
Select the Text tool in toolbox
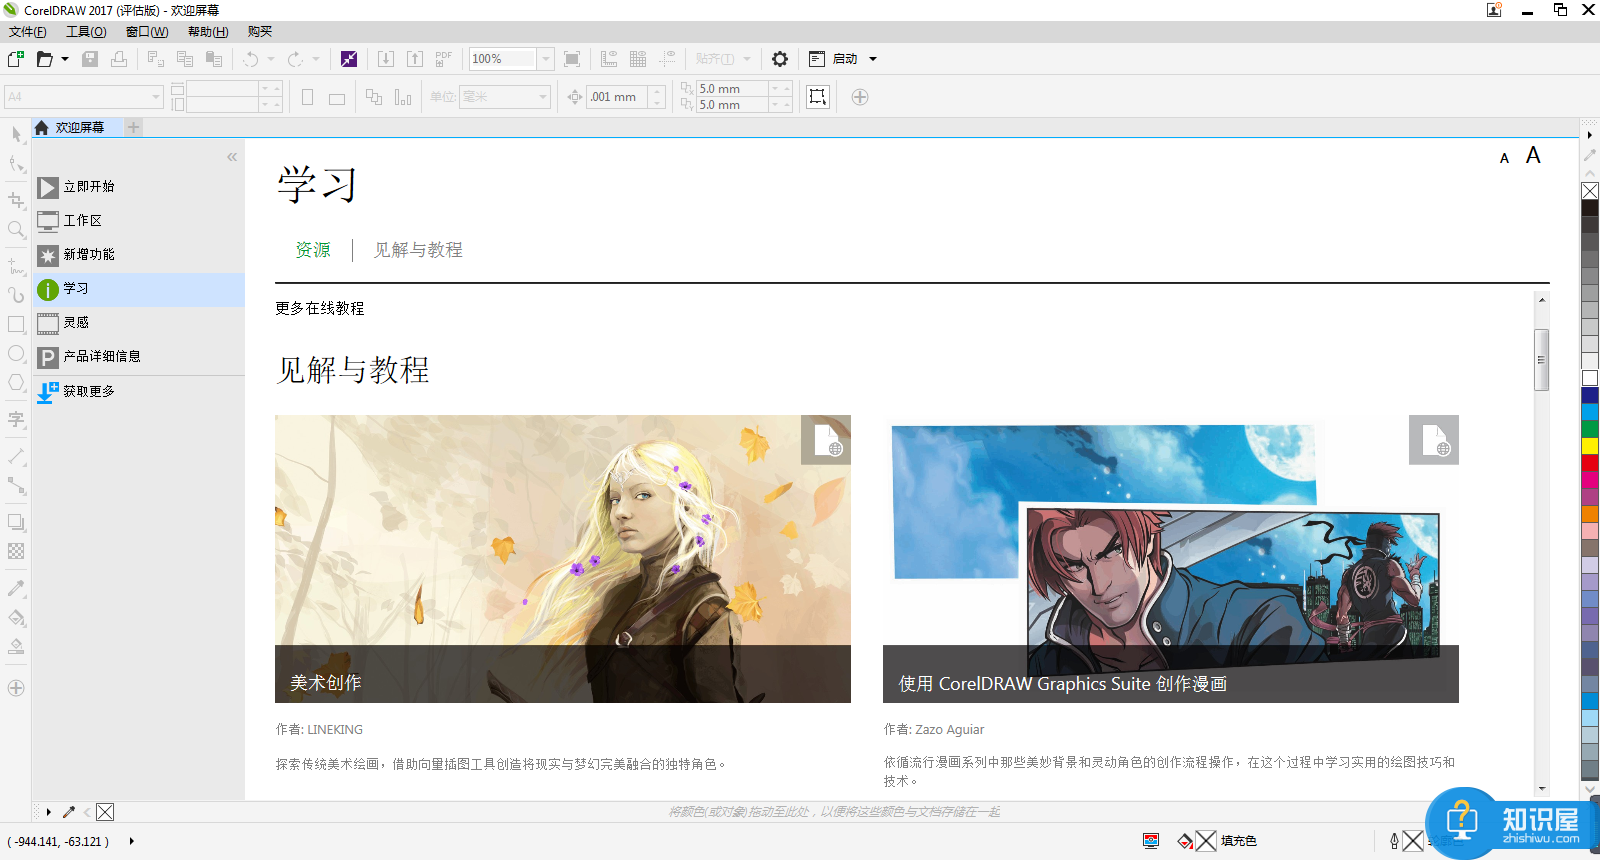pos(16,420)
